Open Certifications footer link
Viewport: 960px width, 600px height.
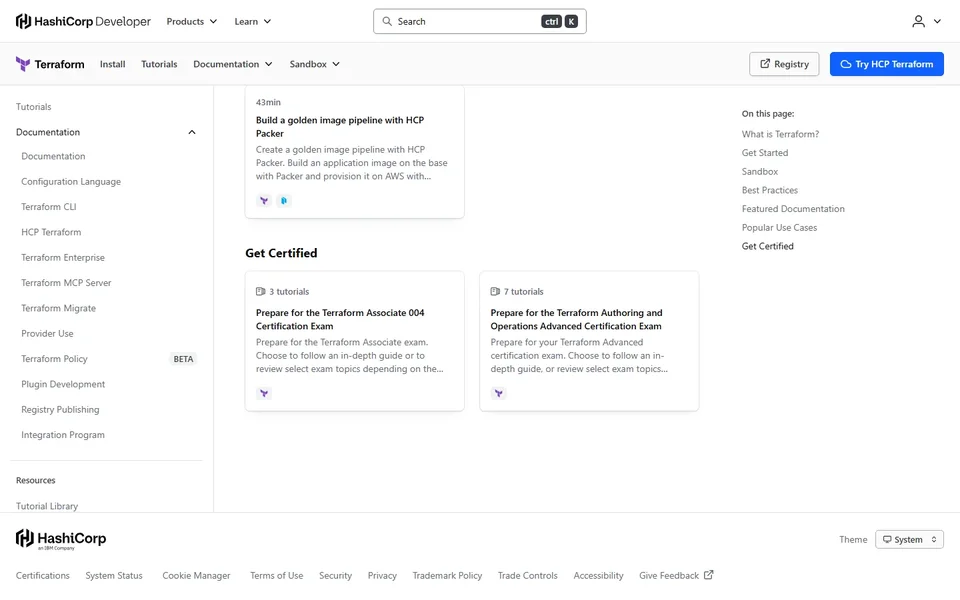point(43,576)
